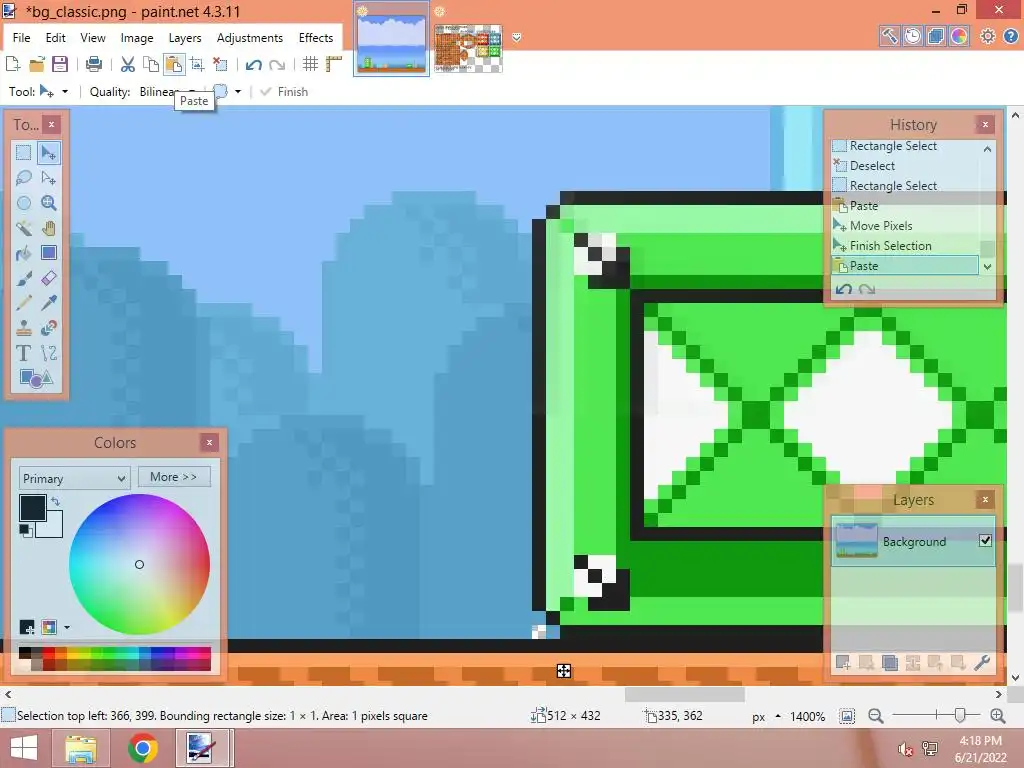1024x768 pixels.
Task: Select the Paintbrush tool
Action: [x=24, y=278]
